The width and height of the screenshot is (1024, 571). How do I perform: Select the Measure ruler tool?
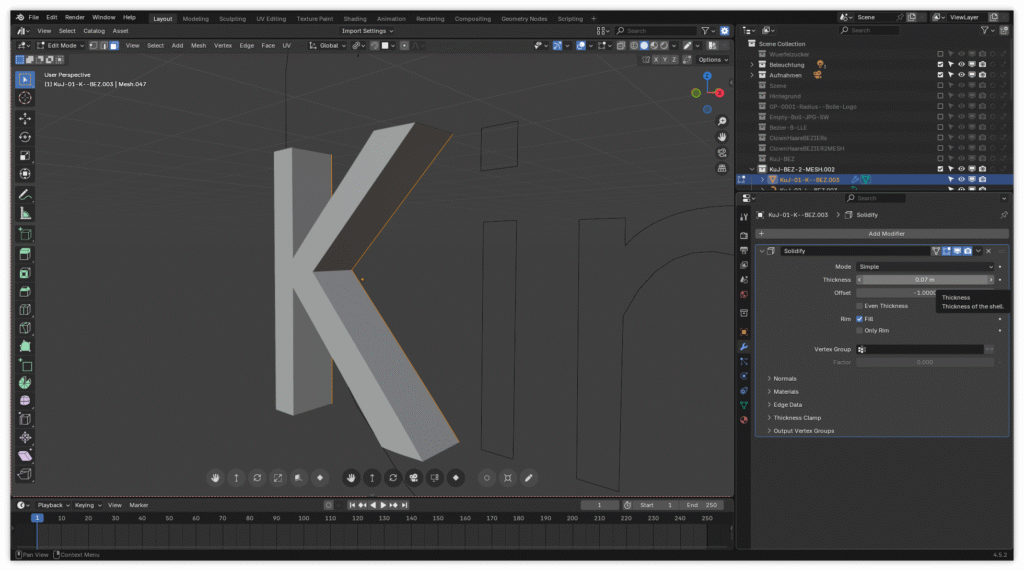(25, 213)
